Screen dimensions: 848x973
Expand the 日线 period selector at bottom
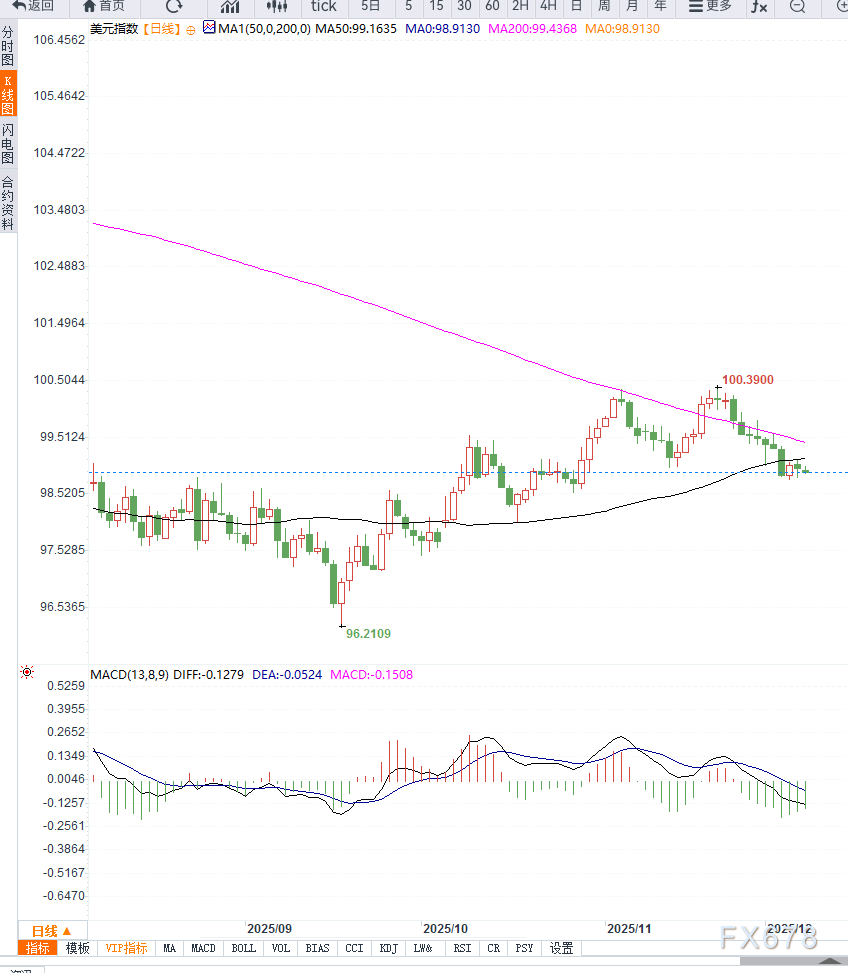click(52, 929)
